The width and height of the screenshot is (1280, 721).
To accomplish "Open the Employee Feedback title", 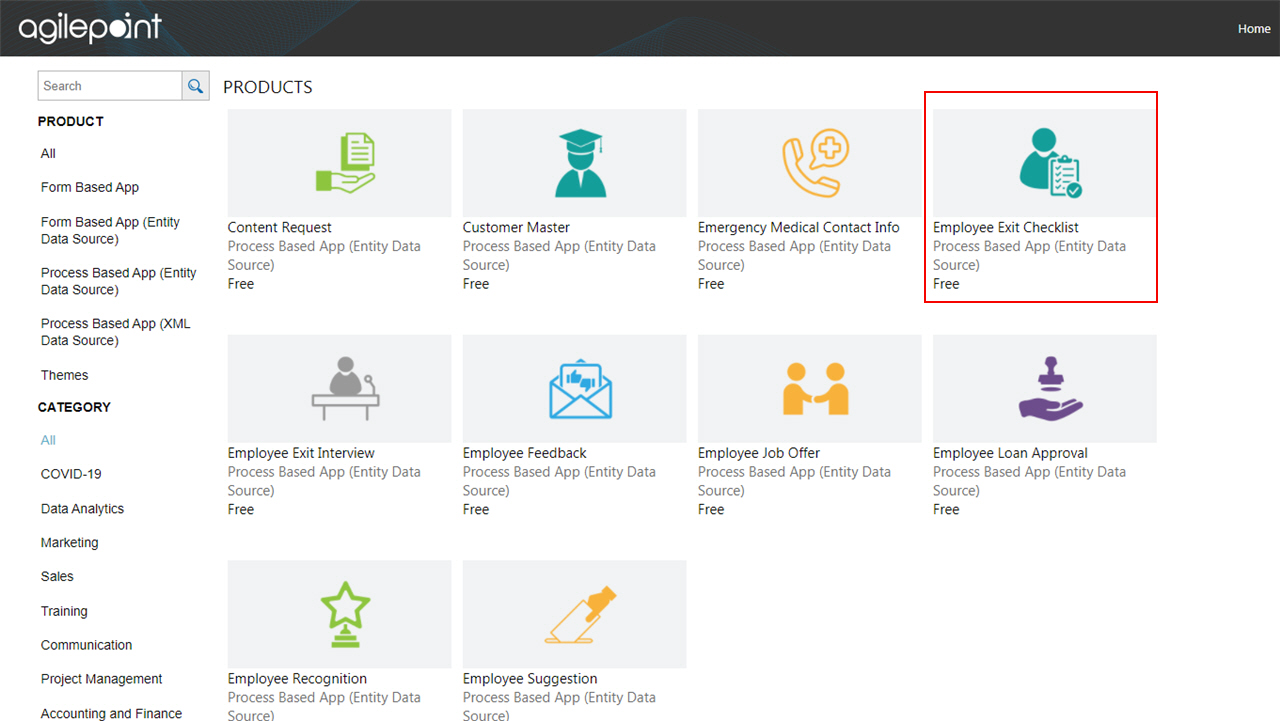I will 524,453.
